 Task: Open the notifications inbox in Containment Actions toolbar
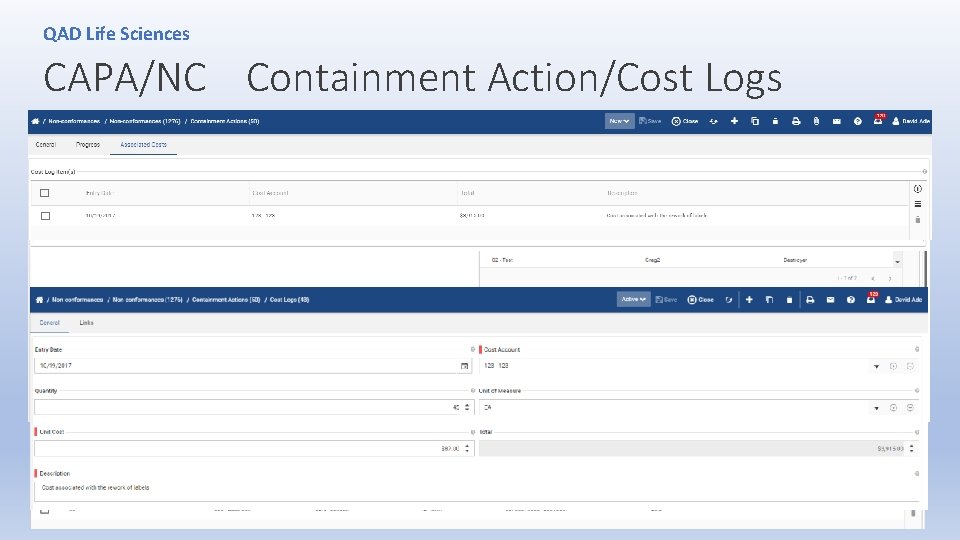click(878, 120)
